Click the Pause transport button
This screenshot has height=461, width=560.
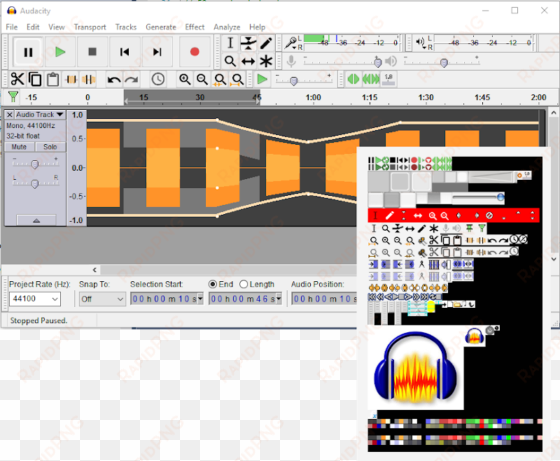28,52
